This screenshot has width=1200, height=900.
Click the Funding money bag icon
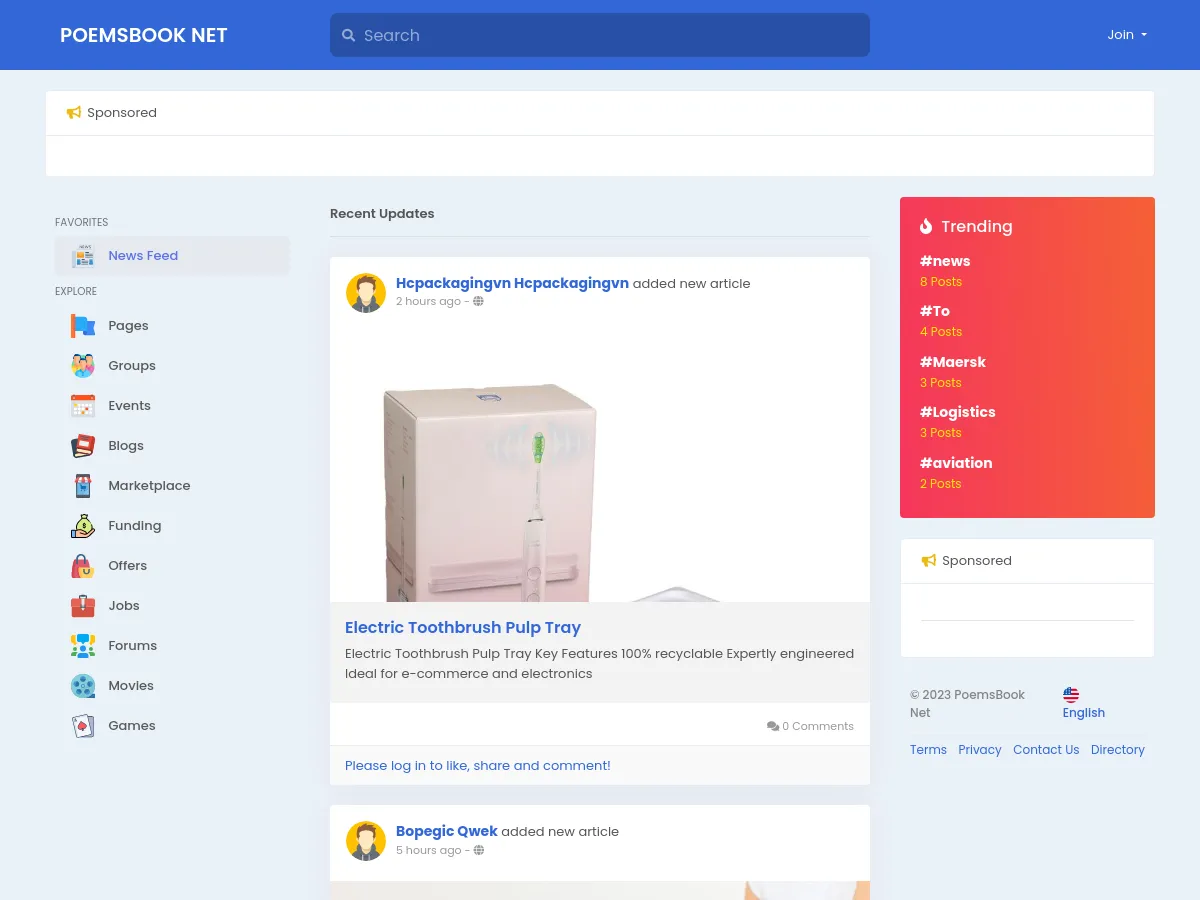point(83,526)
